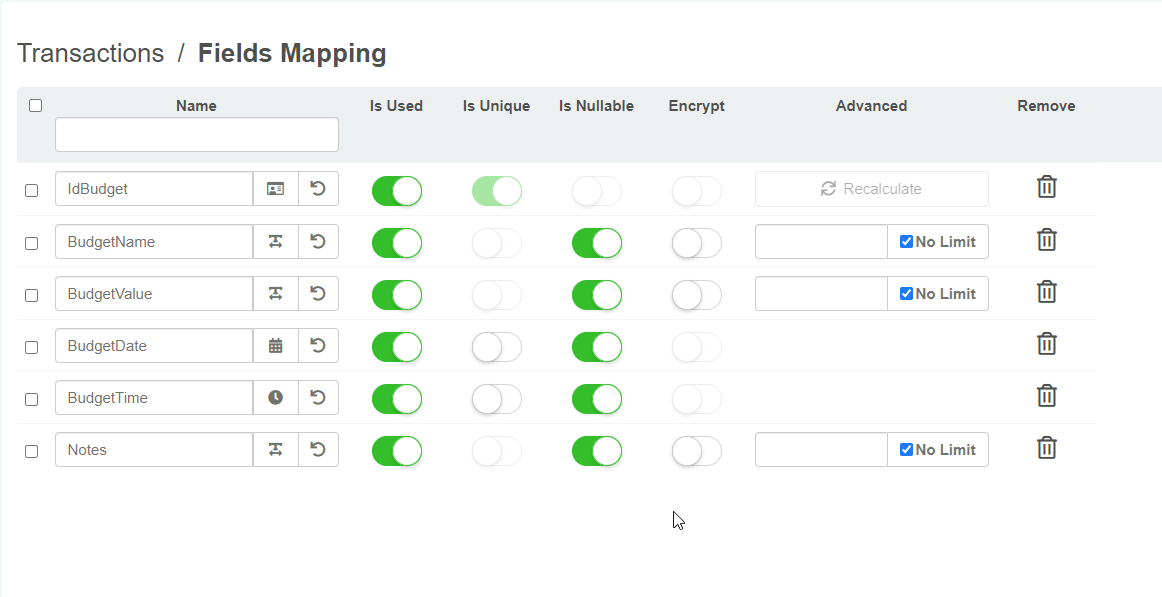Delete the IdBudget field with trash icon
Image resolution: width=1162 pixels, height=597 pixels.
coord(1046,187)
